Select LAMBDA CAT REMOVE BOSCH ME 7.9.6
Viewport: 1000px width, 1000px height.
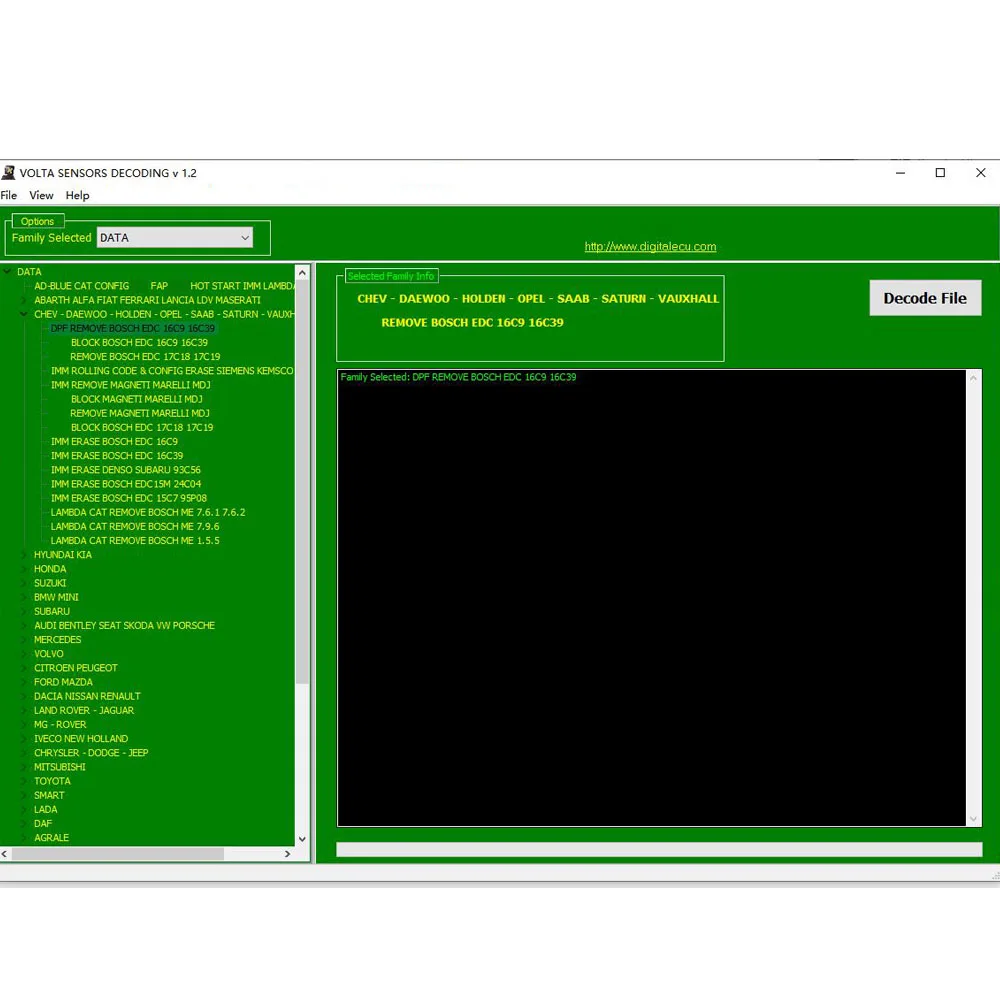(135, 527)
